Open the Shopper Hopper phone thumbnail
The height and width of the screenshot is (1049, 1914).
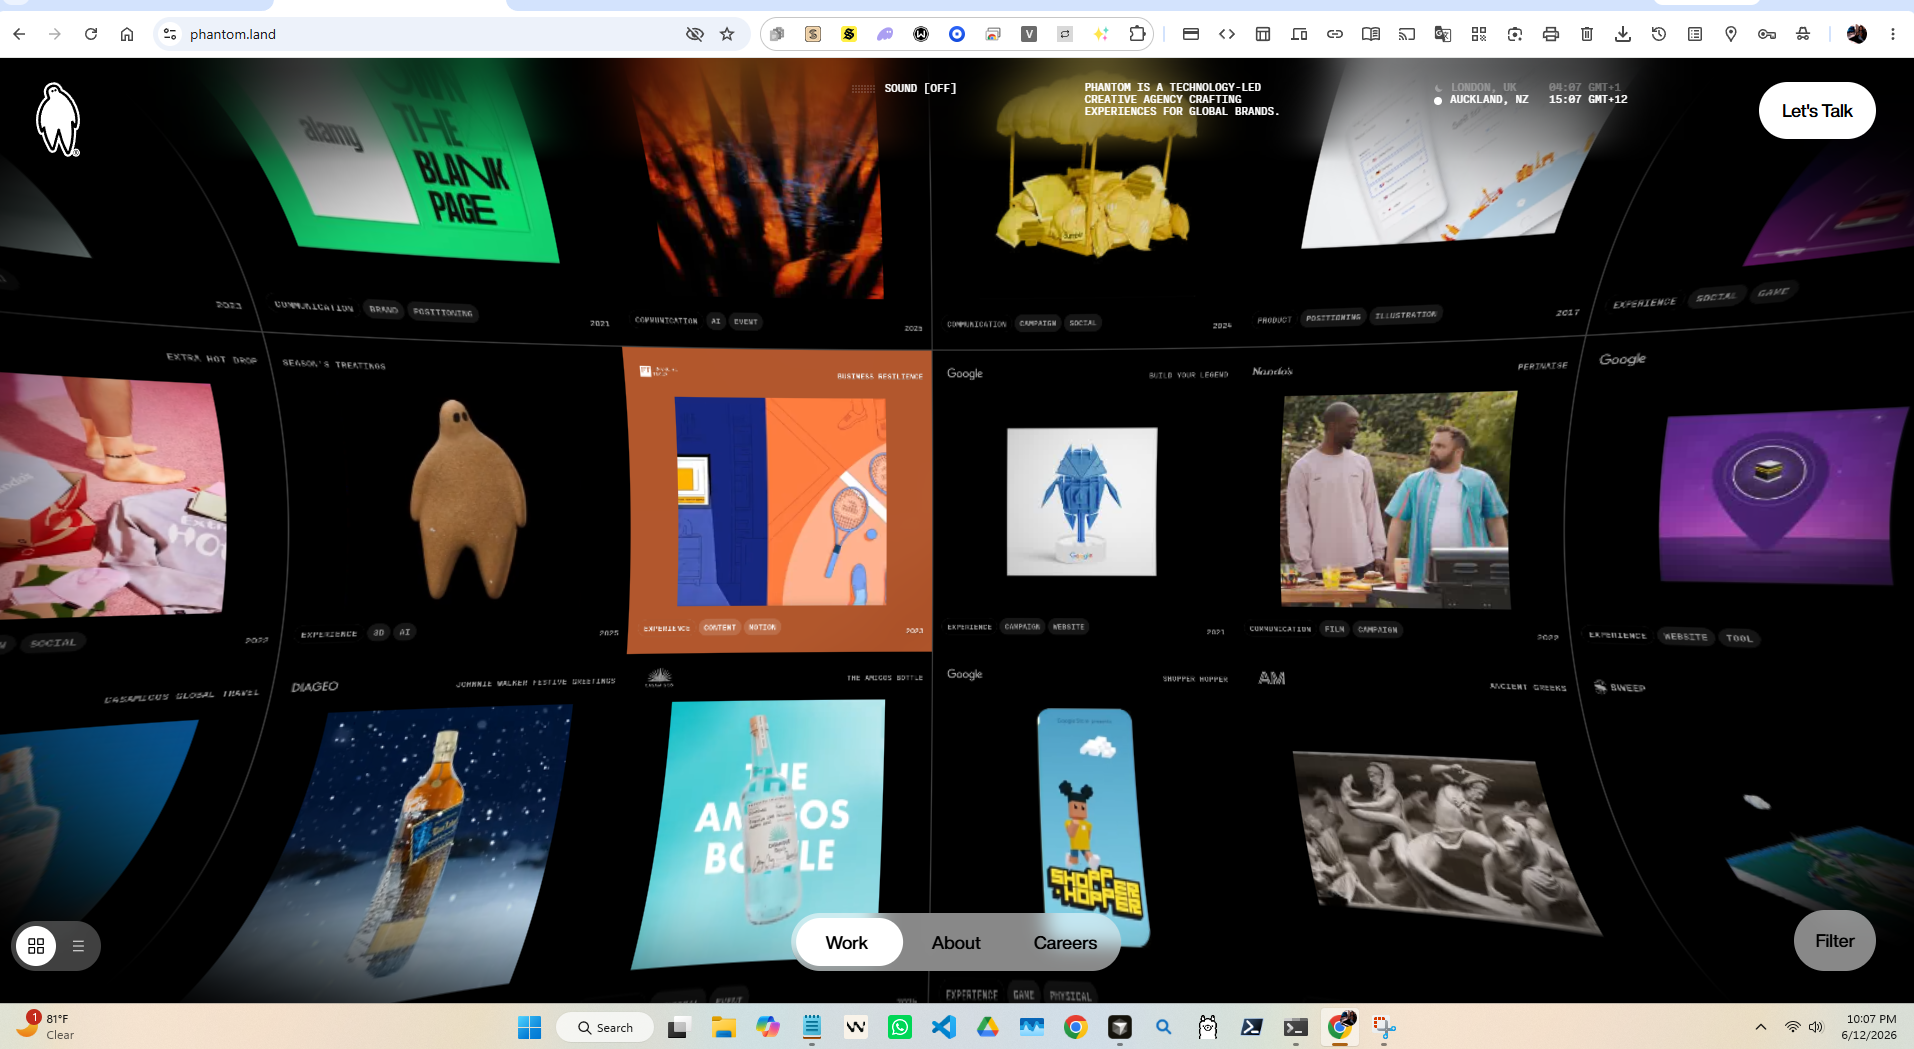click(1092, 828)
